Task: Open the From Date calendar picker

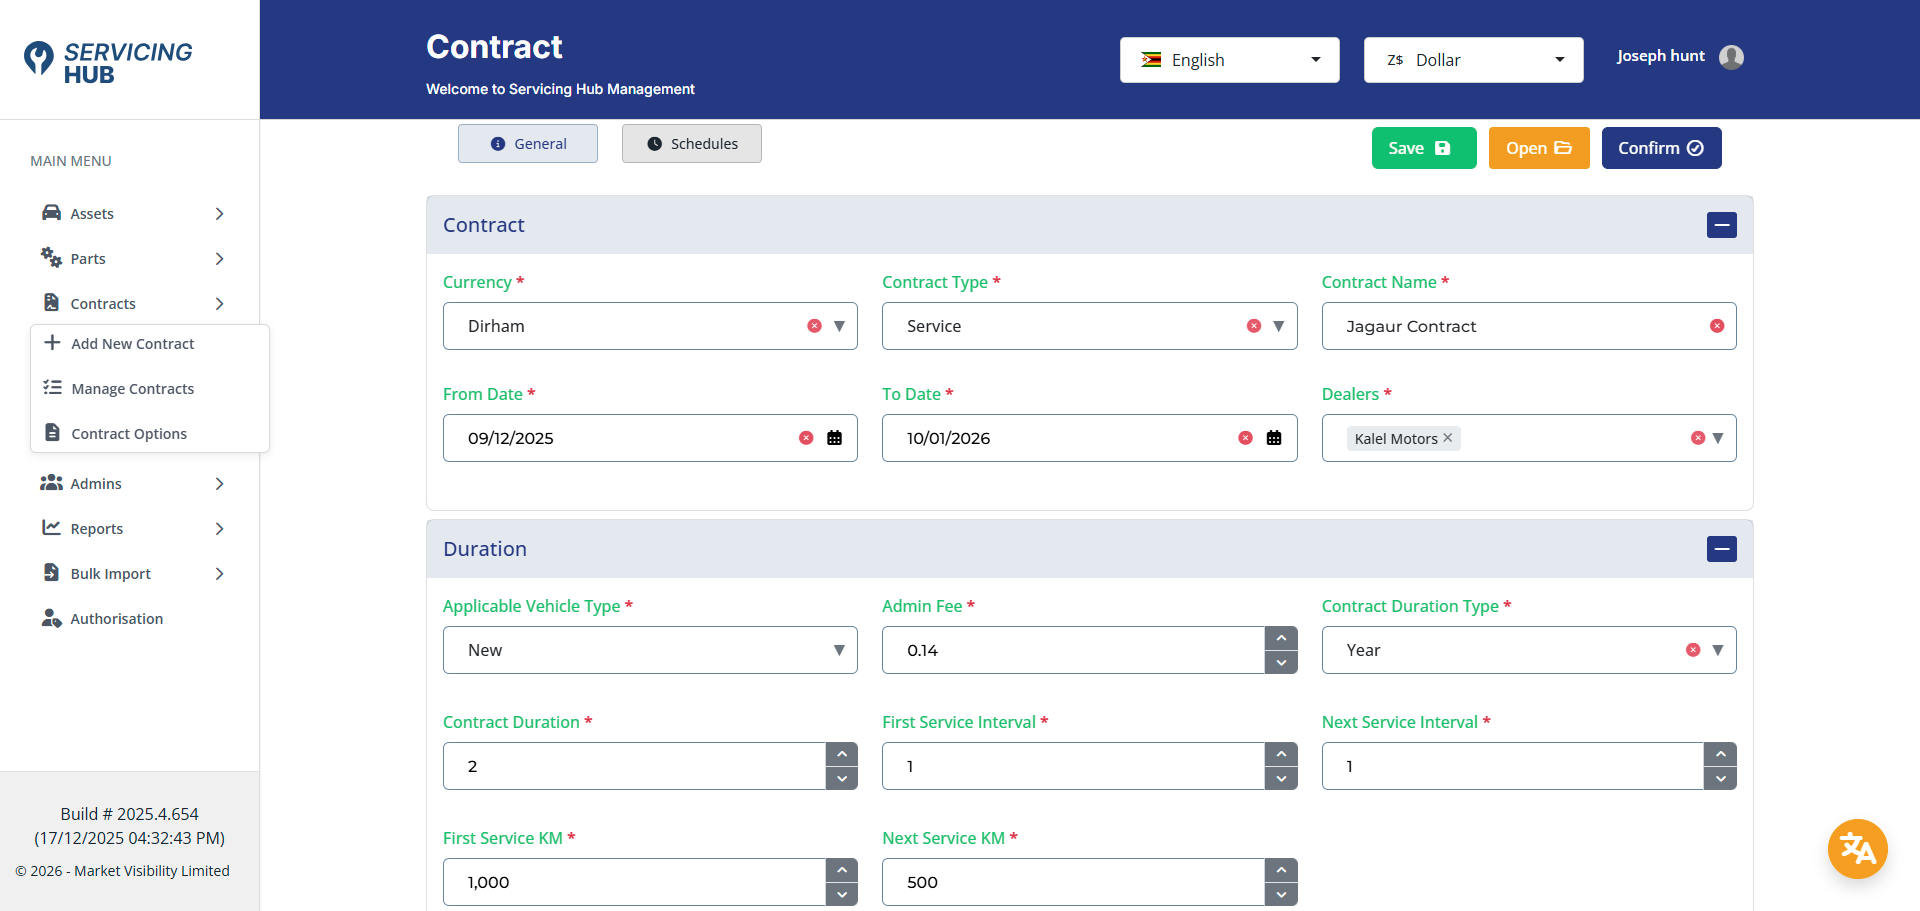Action: [834, 438]
